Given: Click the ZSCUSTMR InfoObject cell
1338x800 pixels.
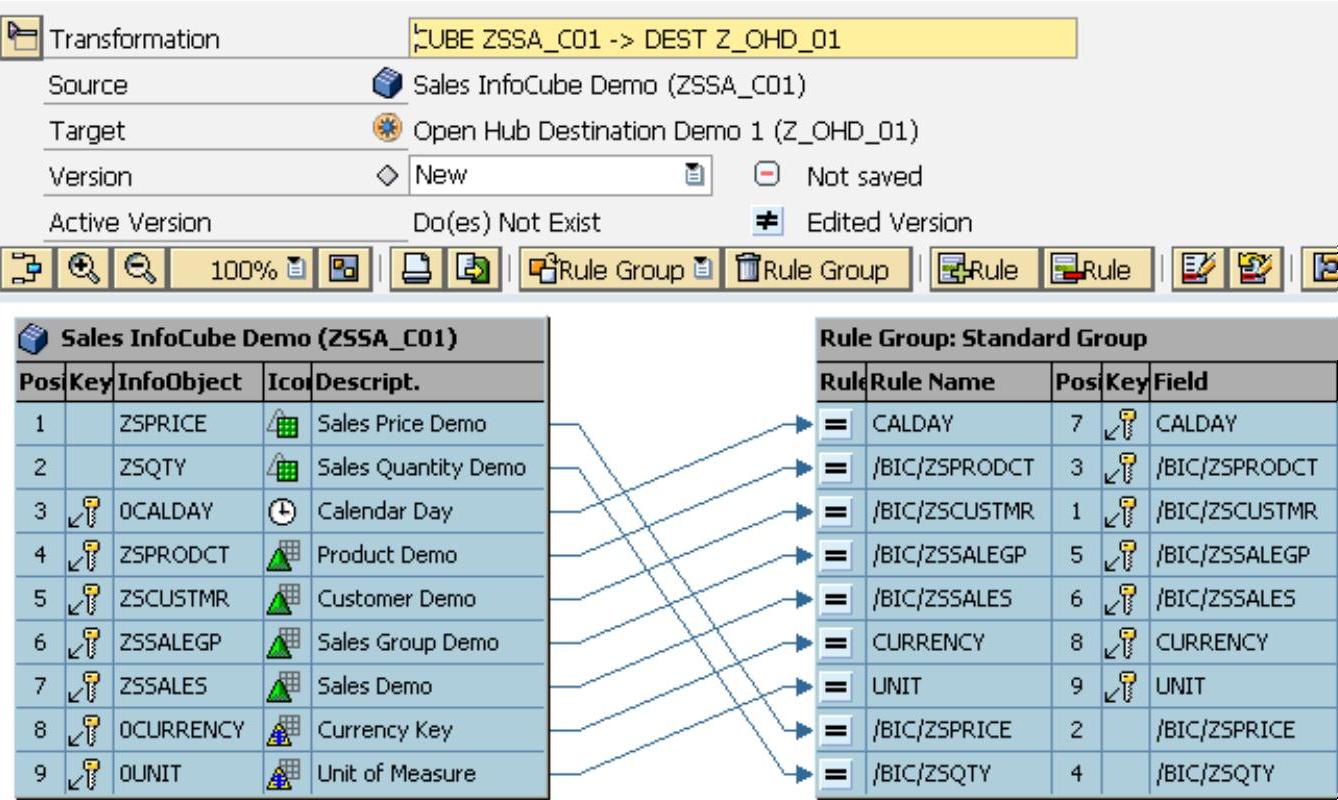Looking at the screenshot, I should 189,598.
